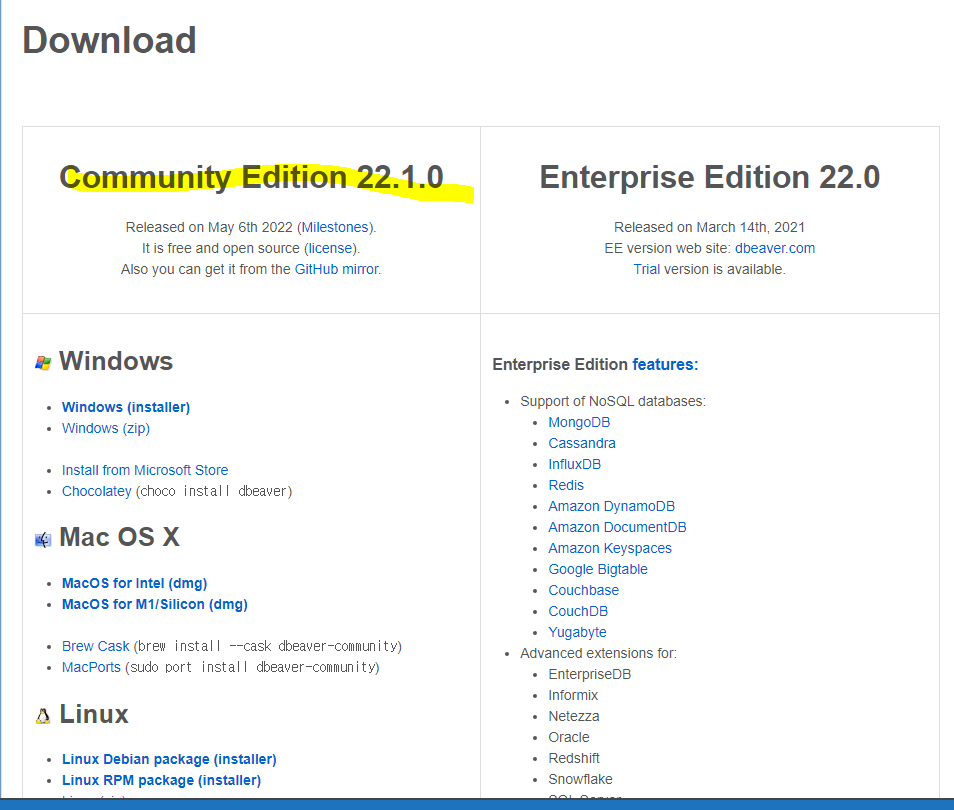The width and height of the screenshot is (954, 810).
Task: Open the InfluxDB link
Action: [574, 464]
